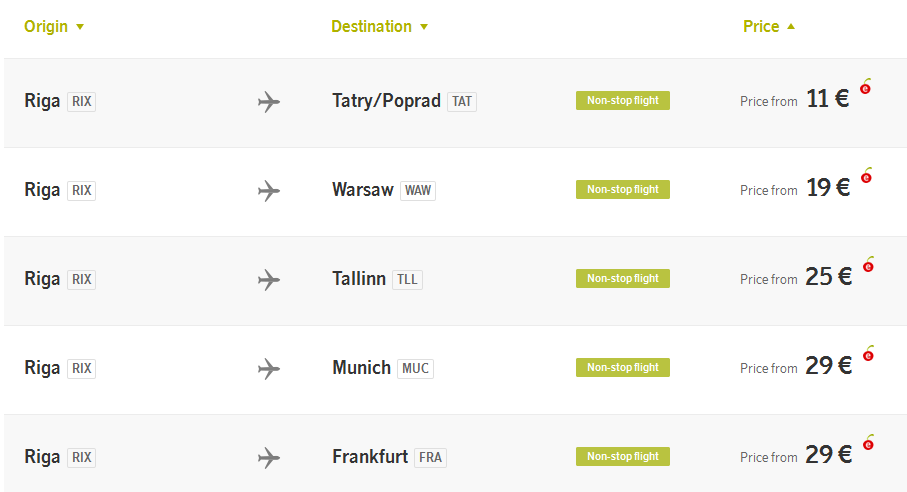Click the cherry icon in the Frankfurt row
The width and height of the screenshot is (907, 492).
(868, 442)
